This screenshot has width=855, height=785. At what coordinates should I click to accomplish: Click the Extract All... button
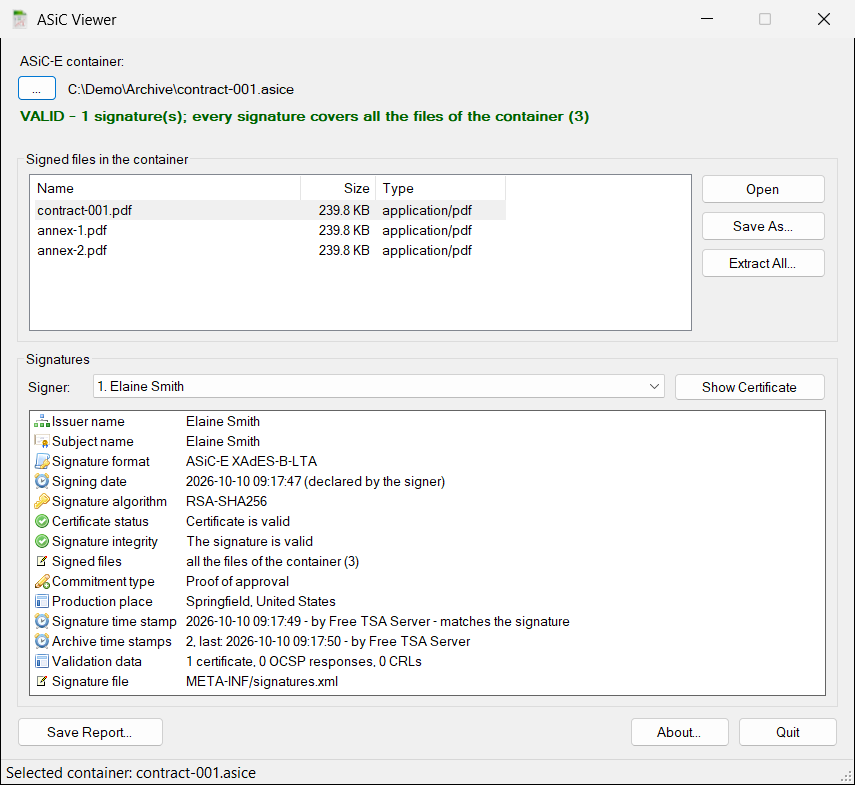click(763, 263)
